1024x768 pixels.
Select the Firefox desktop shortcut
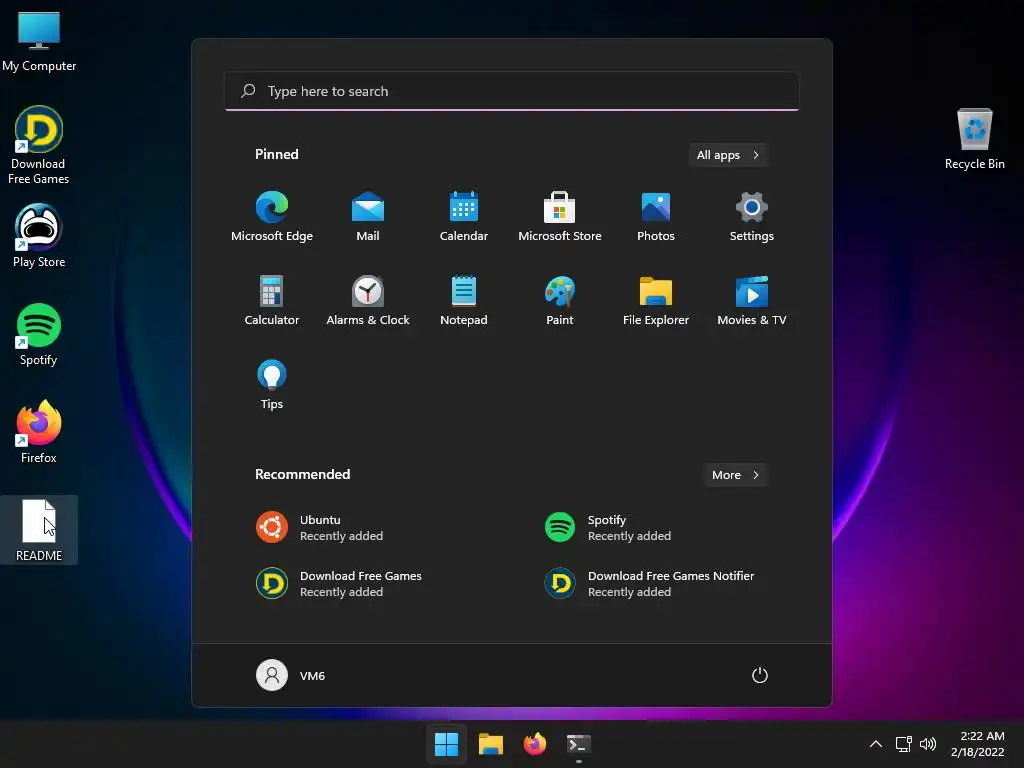click(39, 432)
